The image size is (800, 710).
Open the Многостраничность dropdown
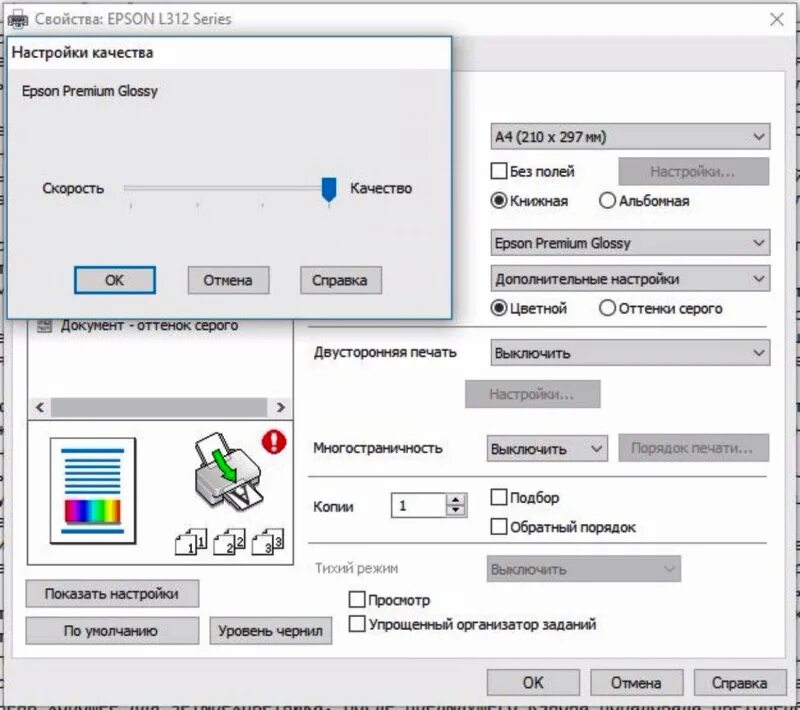pyautogui.click(x=547, y=449)
